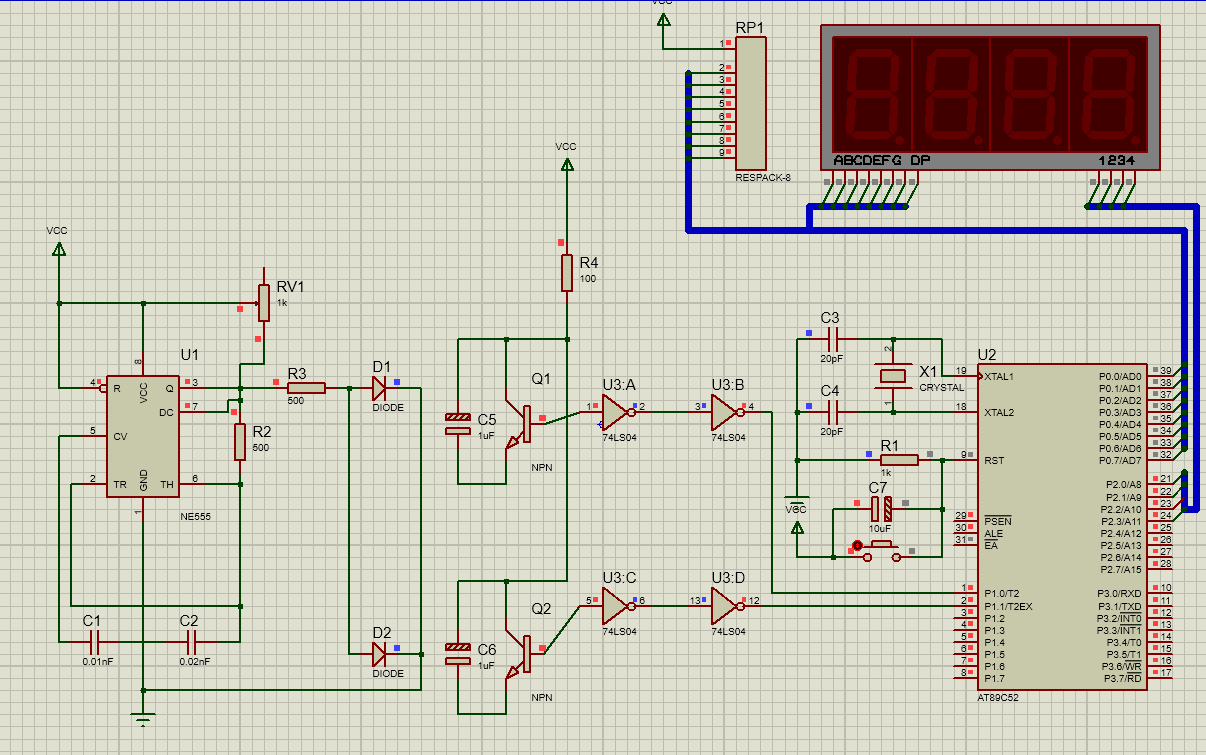The height and width of the screenshot is (755, 1206).
Task: Select inverter gate U3:A
Action: (618, 411)
